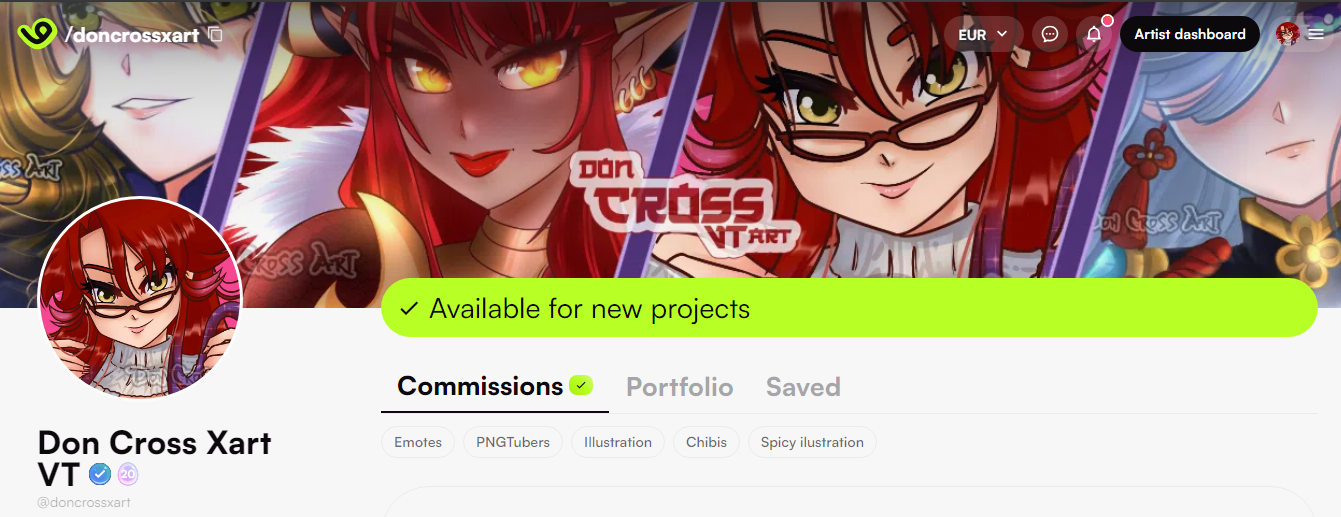Click the green check beside Commissions
This screenshot has height=517, width=1341.
[581, 385]
